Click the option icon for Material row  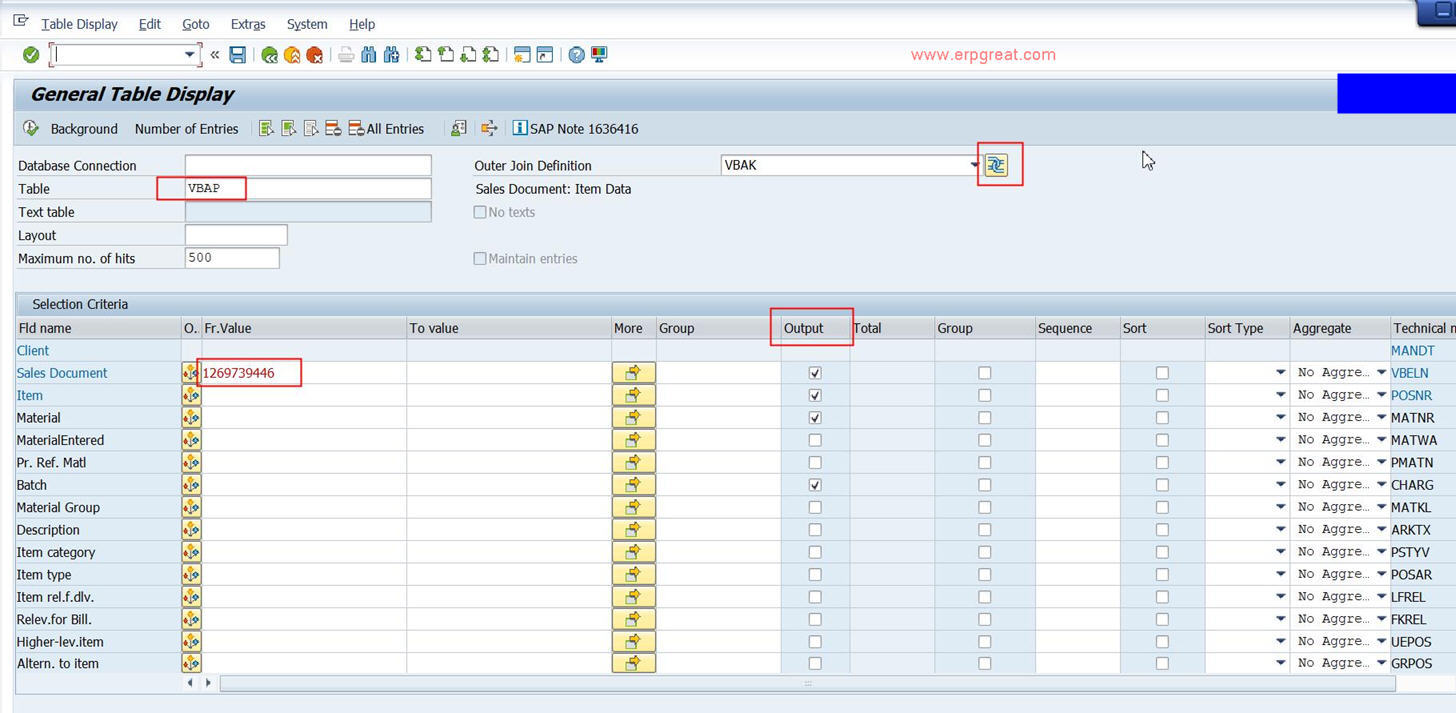191,418
